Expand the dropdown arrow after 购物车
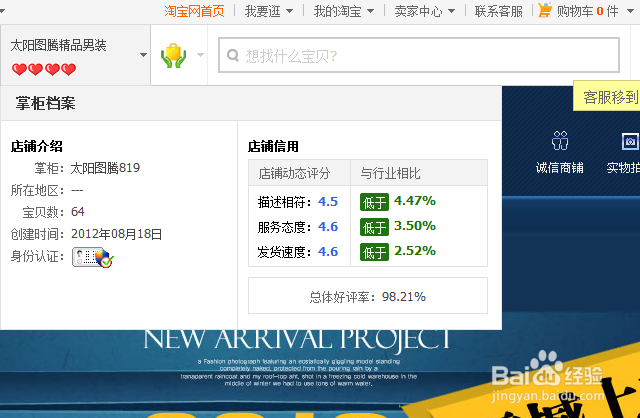 pyautogui.click(x=630, y=11)
